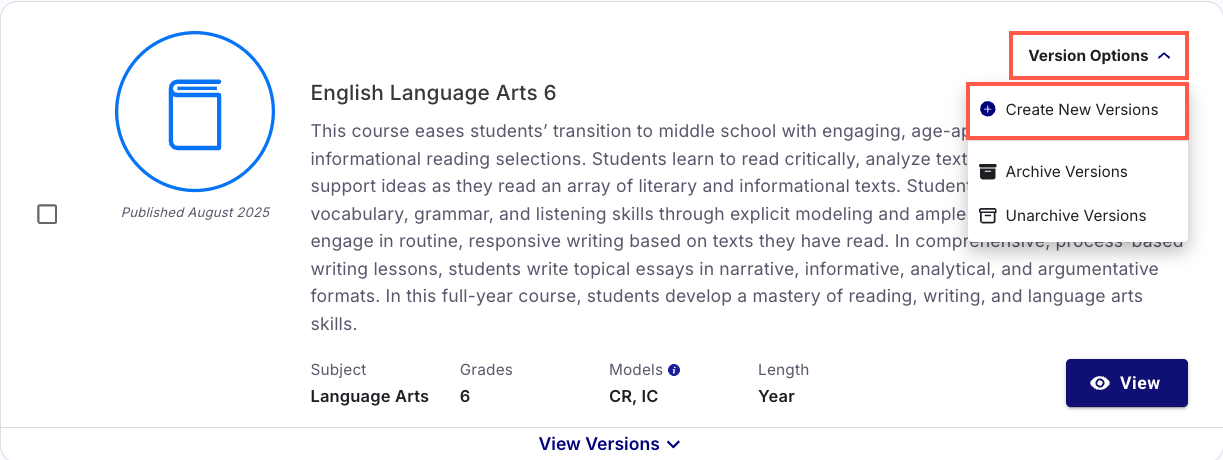
Task: Click the CR, IC models value
Action: (x=634, y=396)
